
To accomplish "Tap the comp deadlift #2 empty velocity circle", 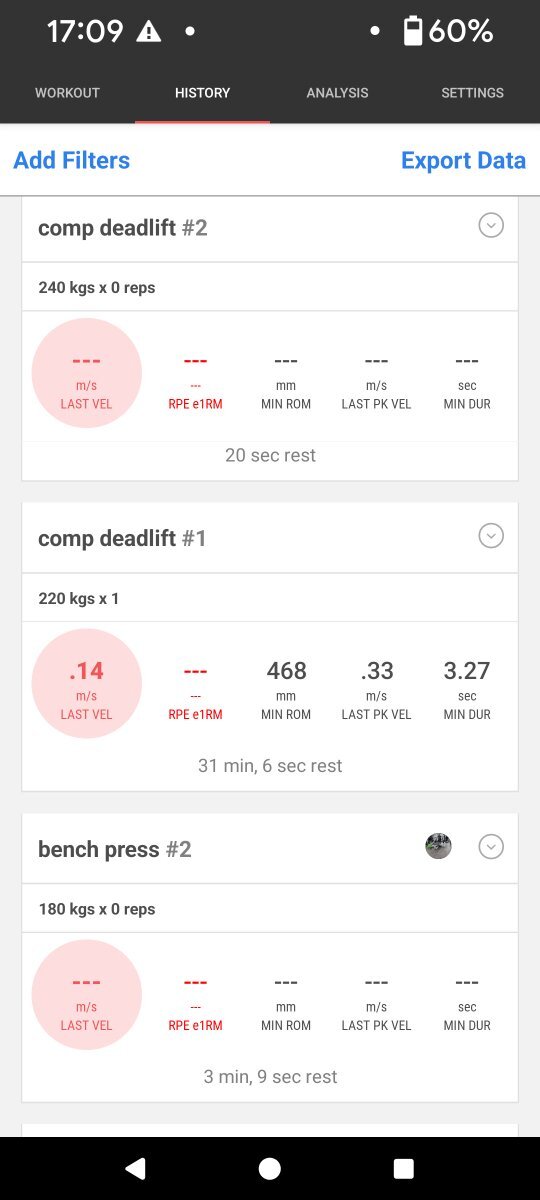I will tap(87, 373).
